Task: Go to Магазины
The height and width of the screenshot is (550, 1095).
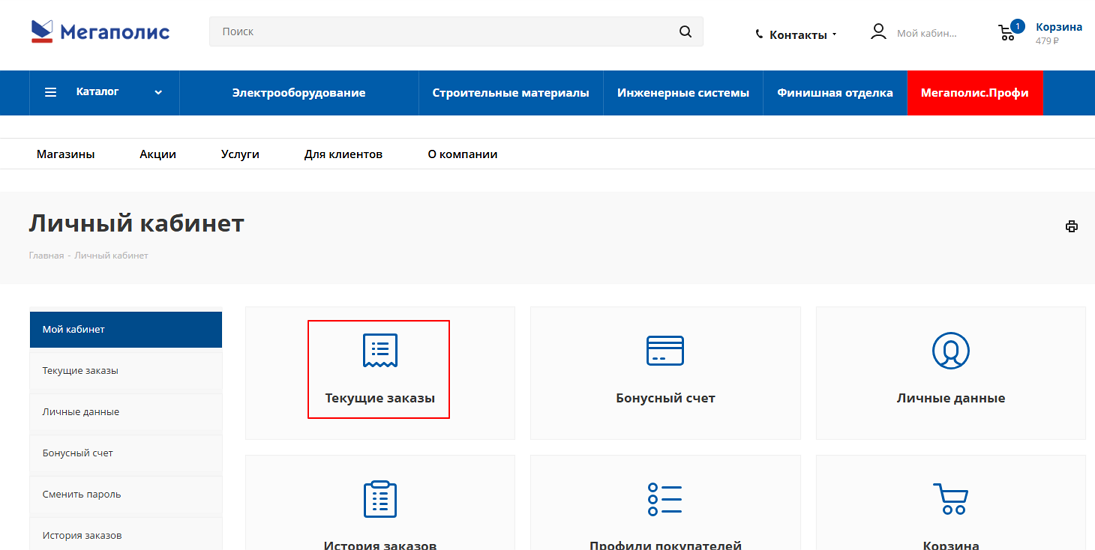Action: click(66, 154)
